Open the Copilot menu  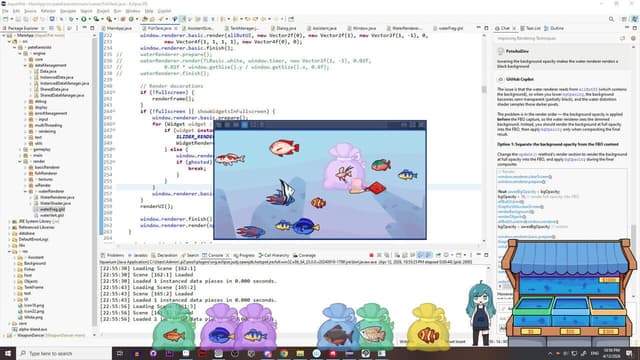164,11
